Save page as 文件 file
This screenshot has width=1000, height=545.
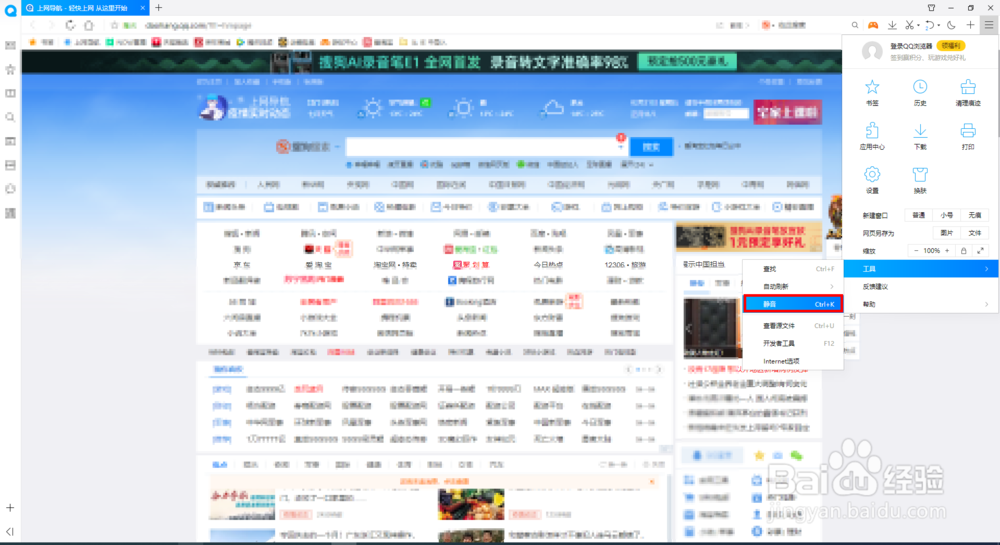974,233
